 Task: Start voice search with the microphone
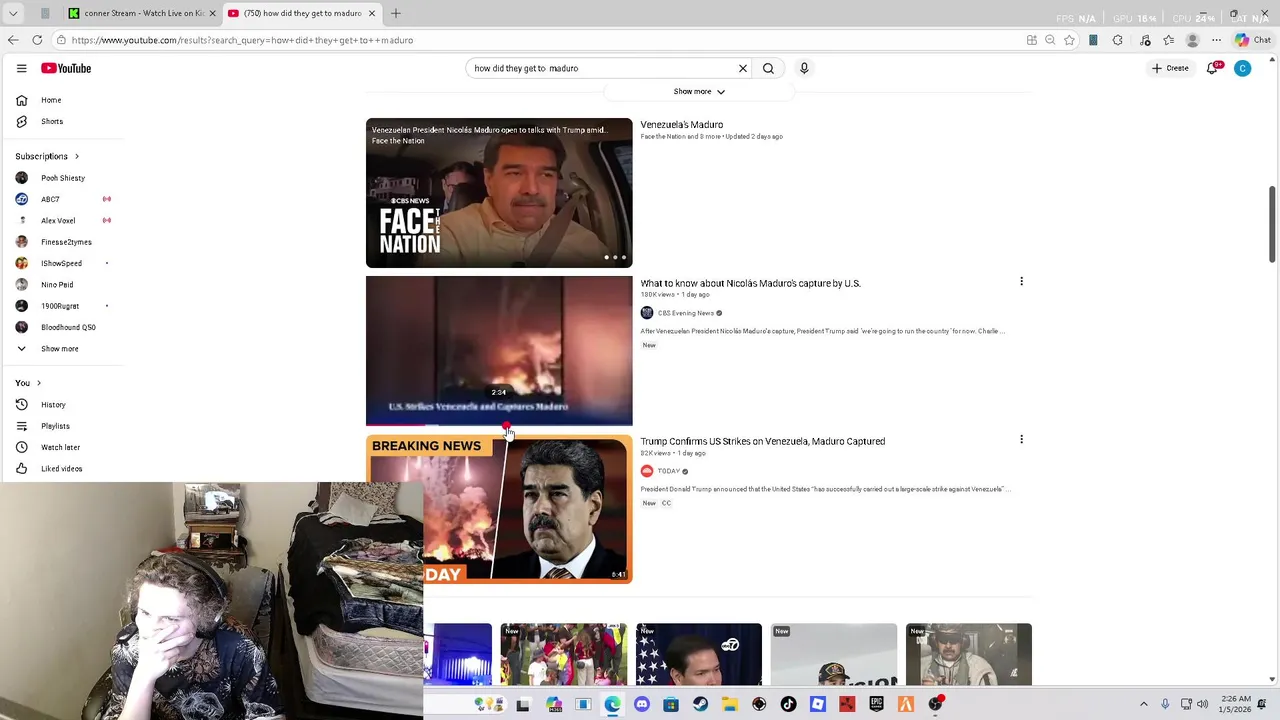804,68
